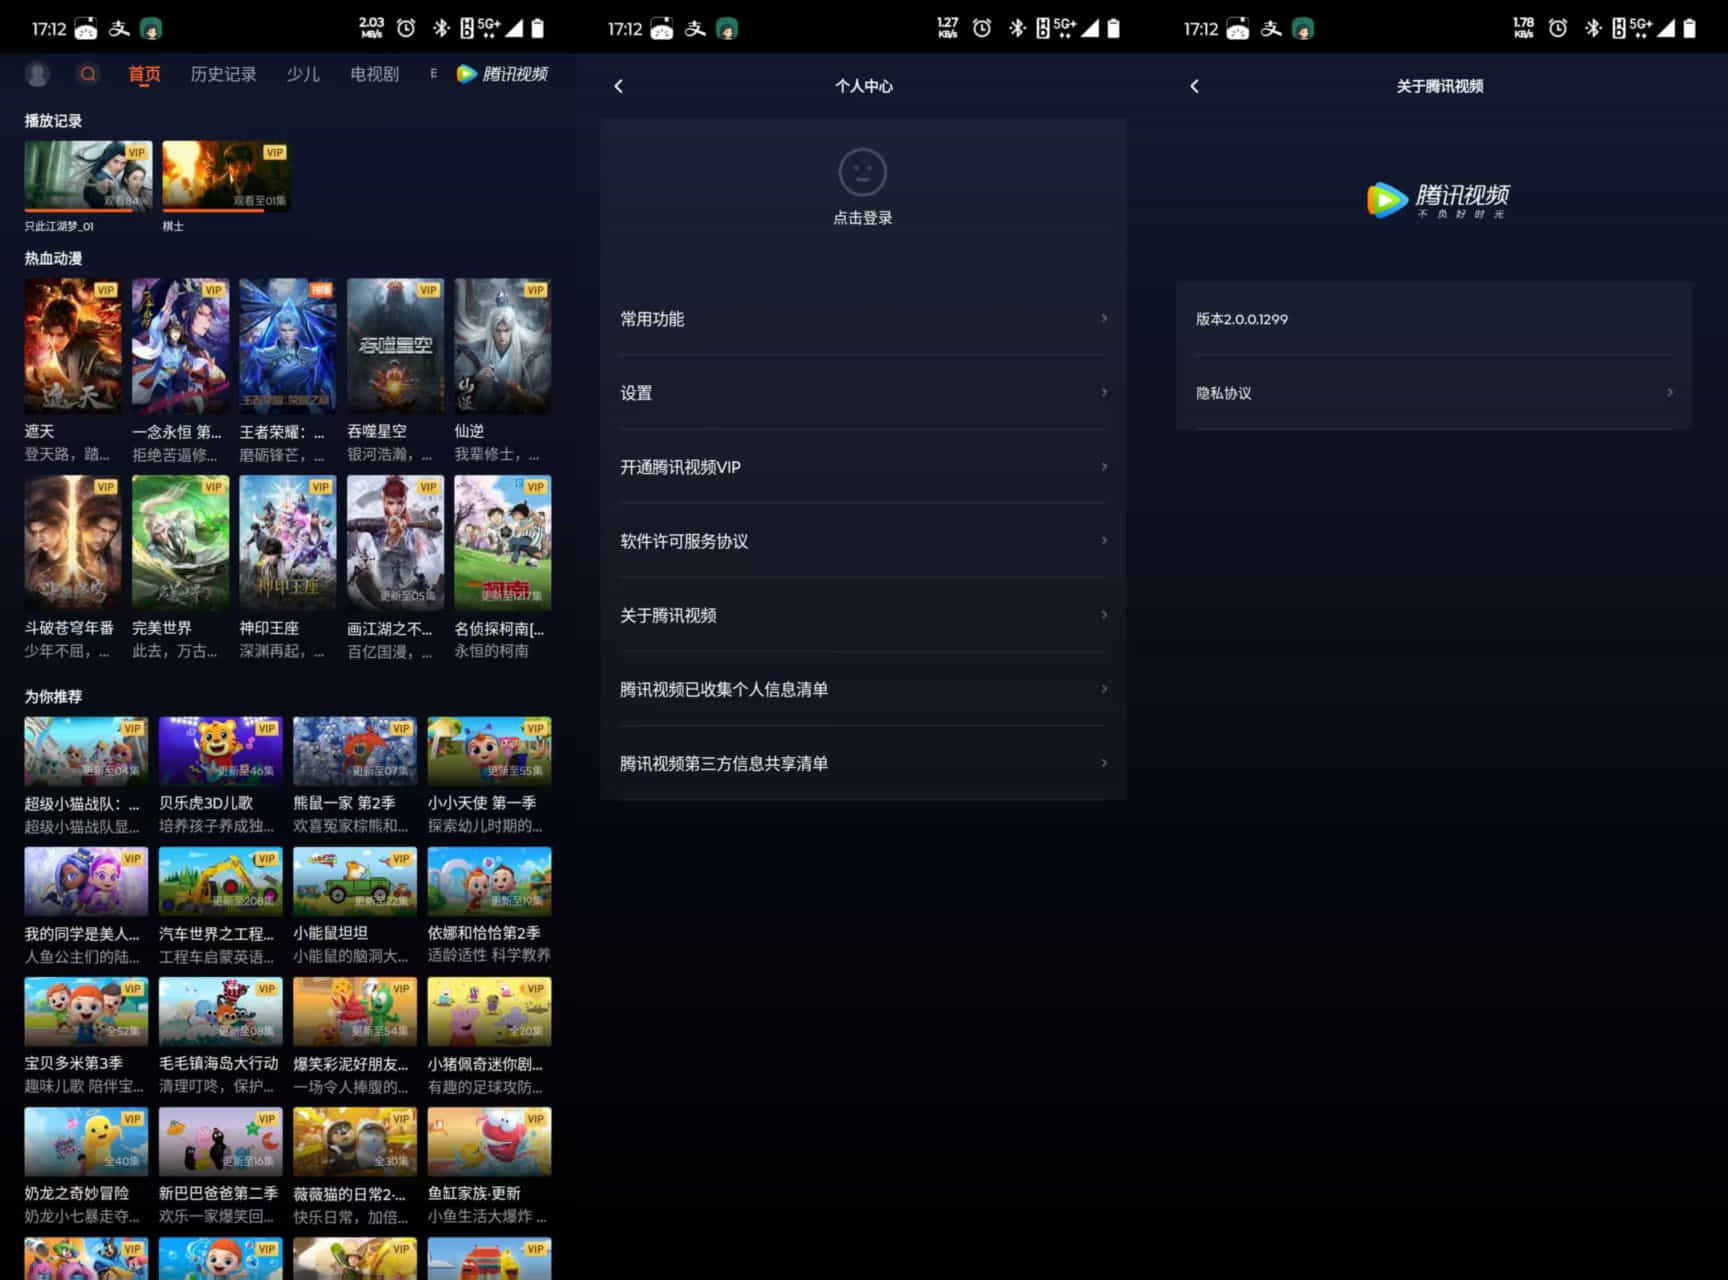Open 开通腾讯视频VIP
1728x1280 pixels.
pos(680,467)
